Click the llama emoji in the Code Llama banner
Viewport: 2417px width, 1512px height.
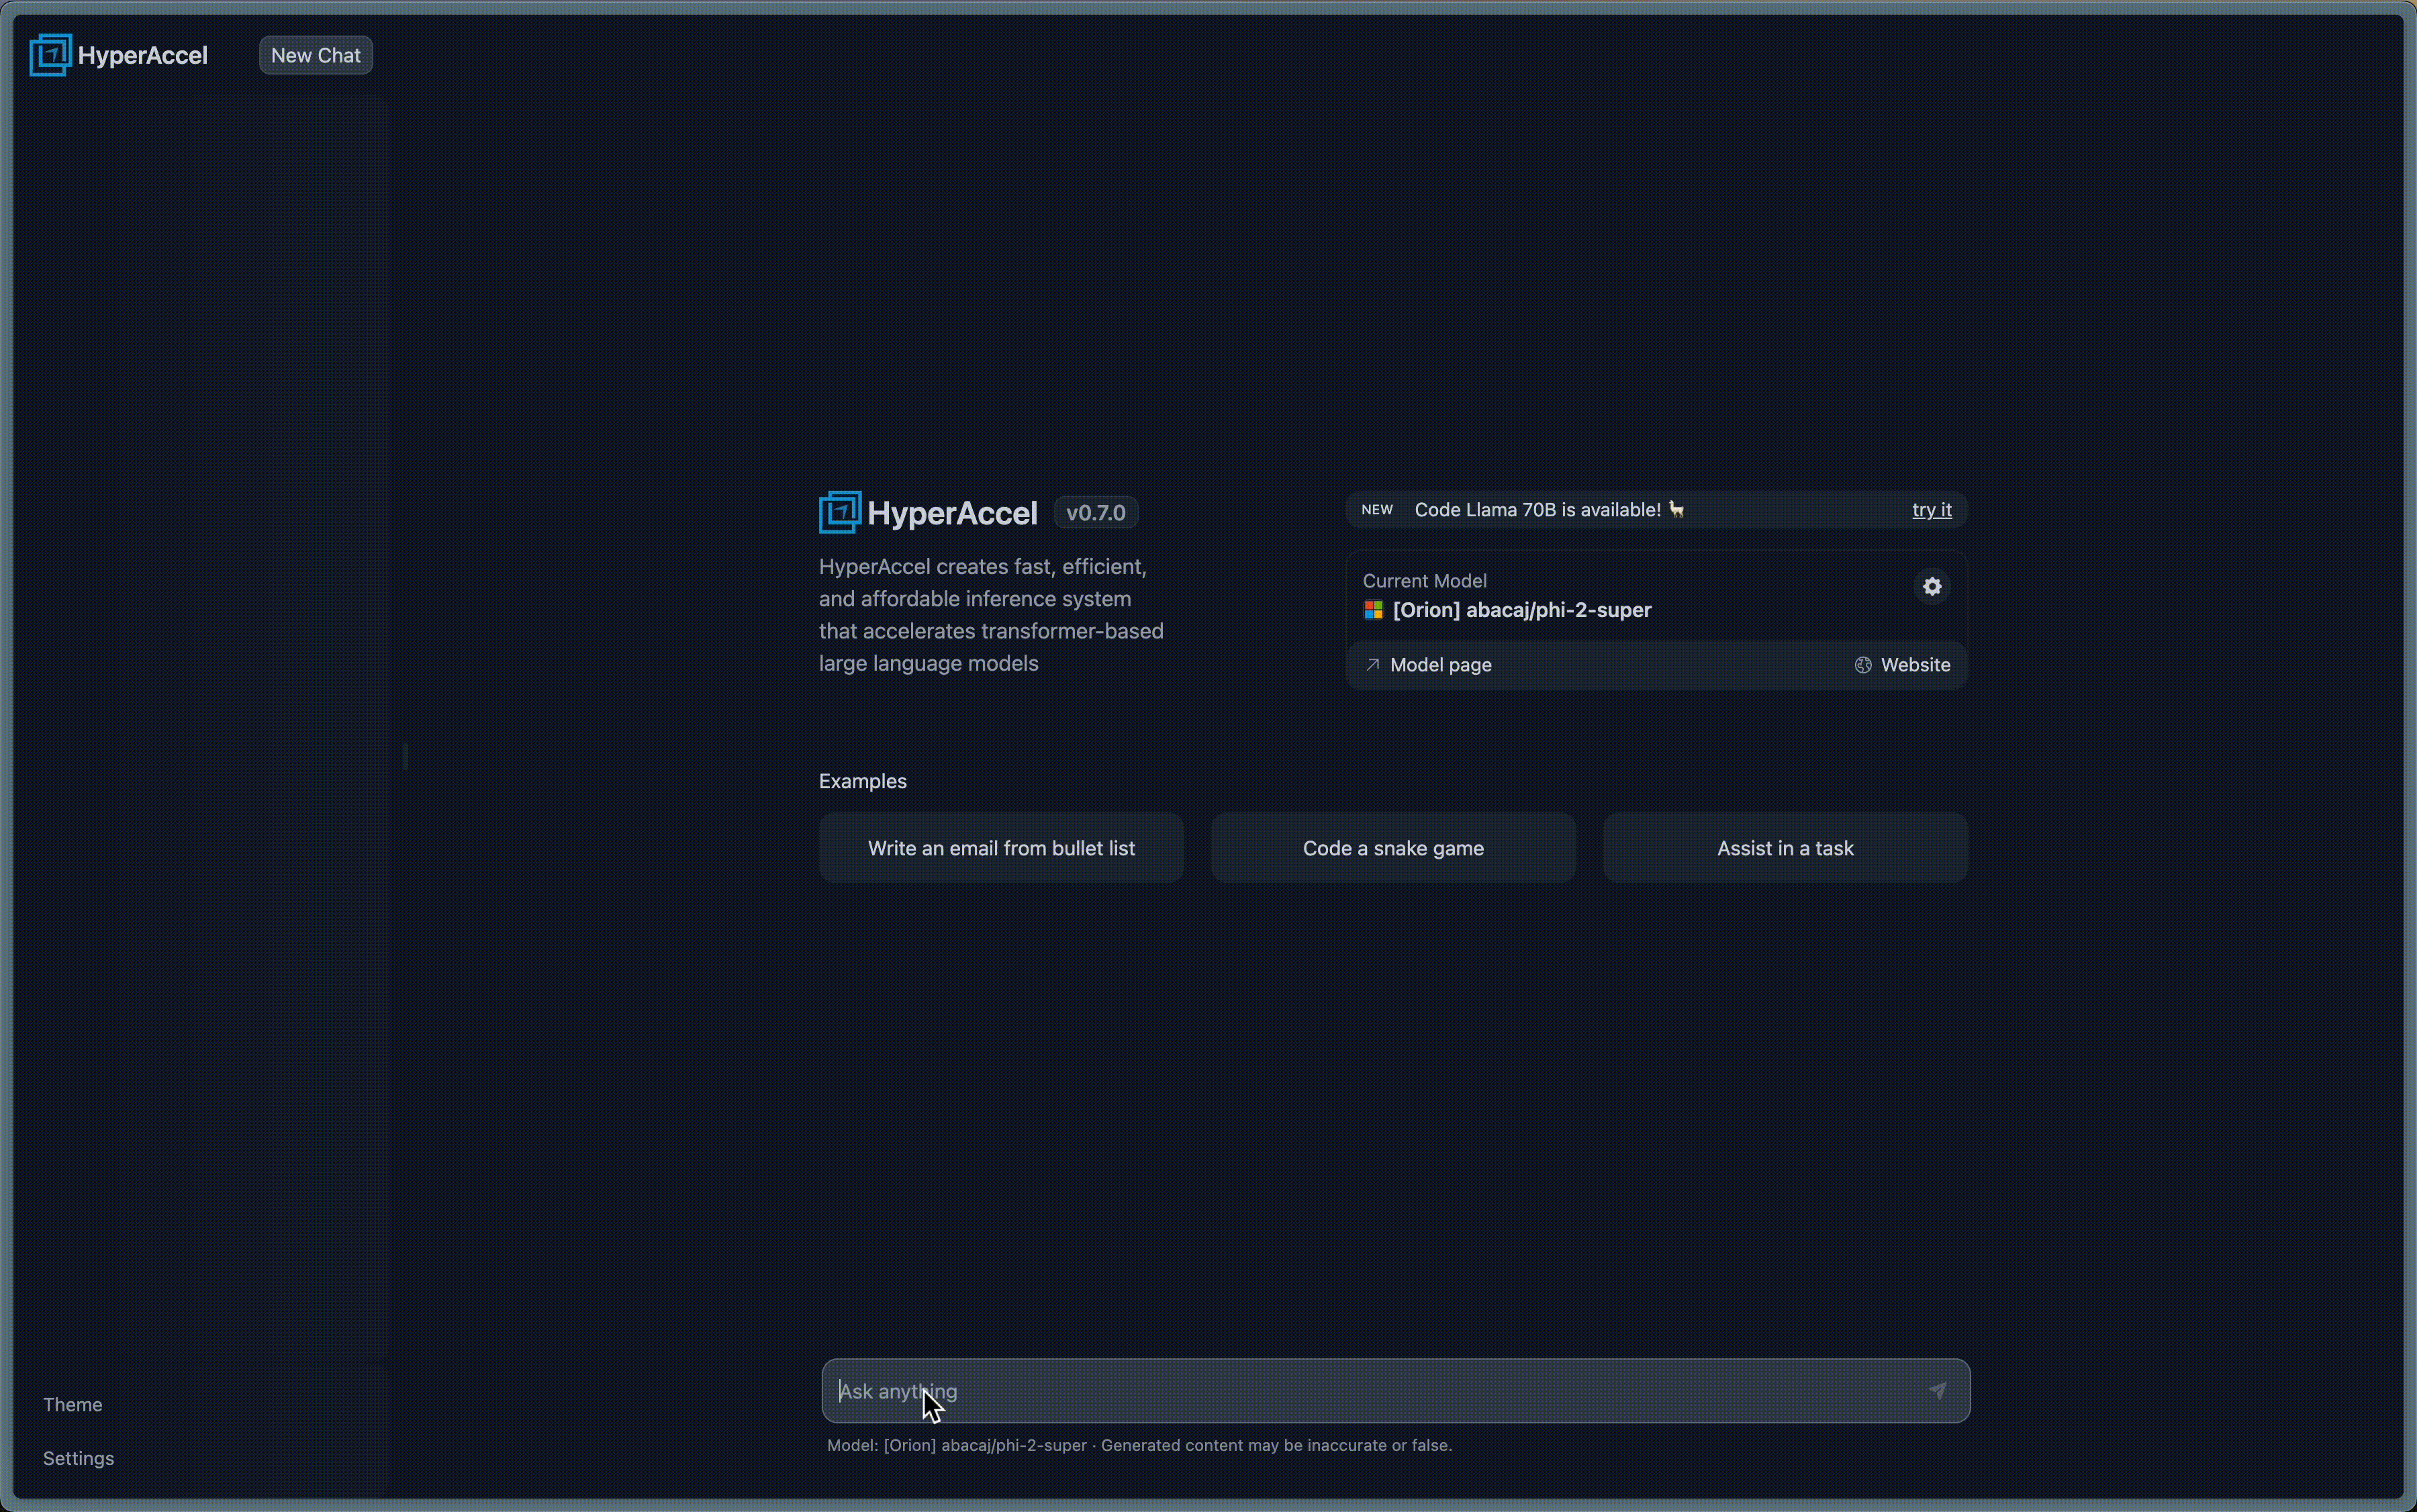(1676, 509)
